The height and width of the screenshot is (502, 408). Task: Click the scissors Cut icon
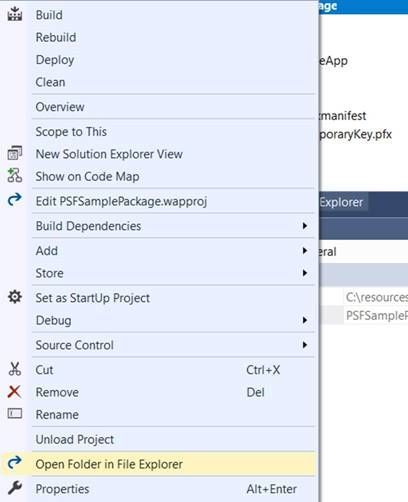(15, 369)
